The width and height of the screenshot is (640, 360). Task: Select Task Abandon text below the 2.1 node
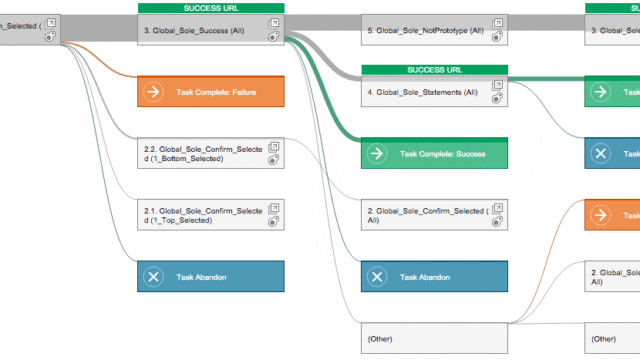click(x=201, y=277)
